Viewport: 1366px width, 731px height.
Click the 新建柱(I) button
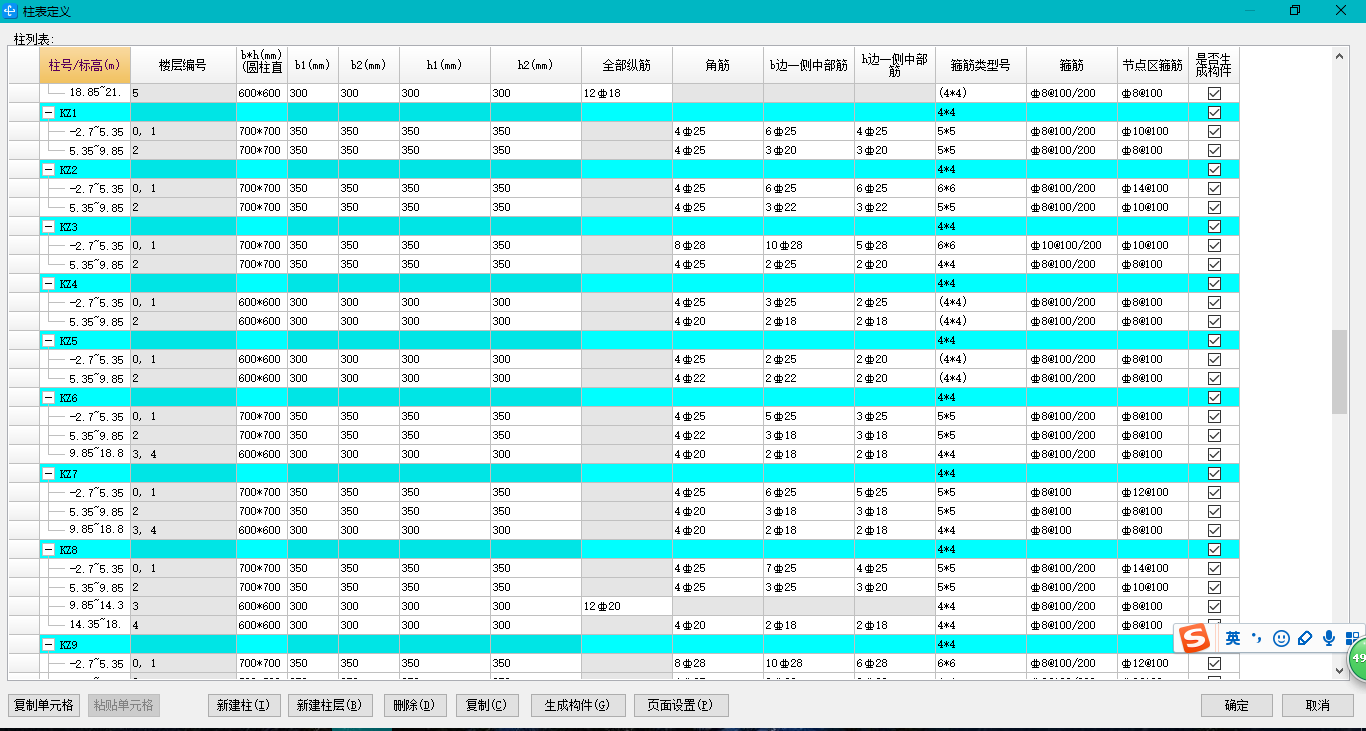click(243, 705)
